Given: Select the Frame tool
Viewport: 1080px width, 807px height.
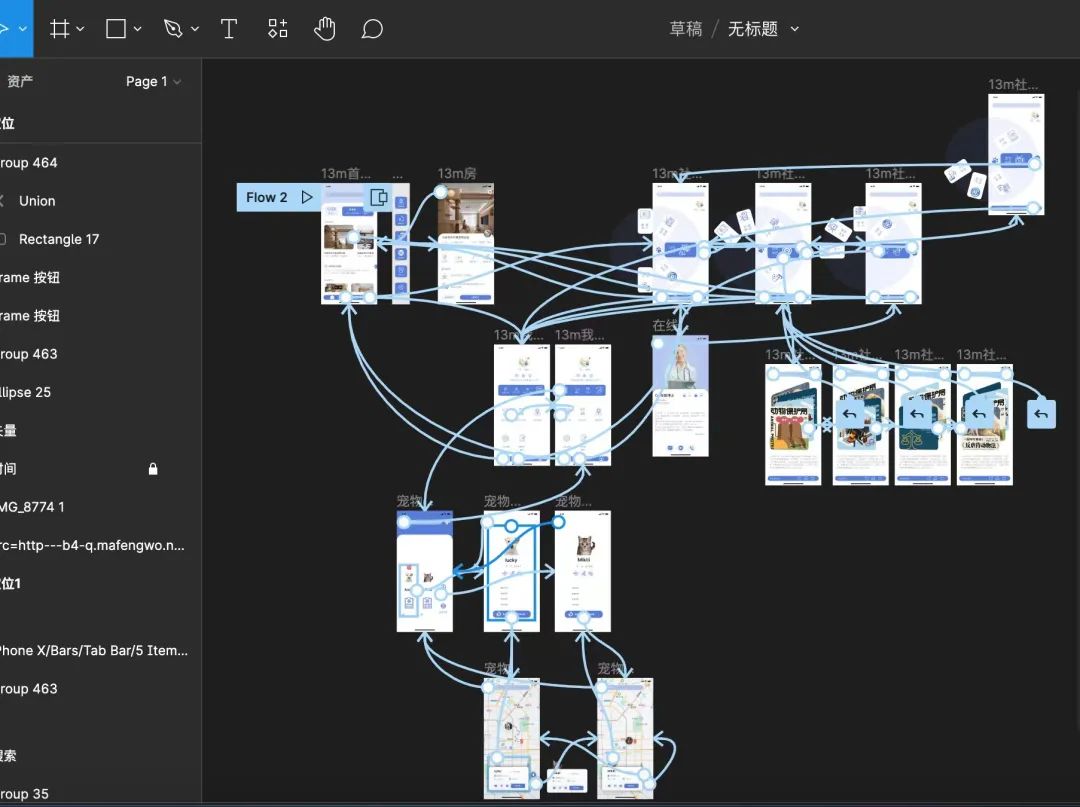Looking at the screenshot, I should coord(60,29).
